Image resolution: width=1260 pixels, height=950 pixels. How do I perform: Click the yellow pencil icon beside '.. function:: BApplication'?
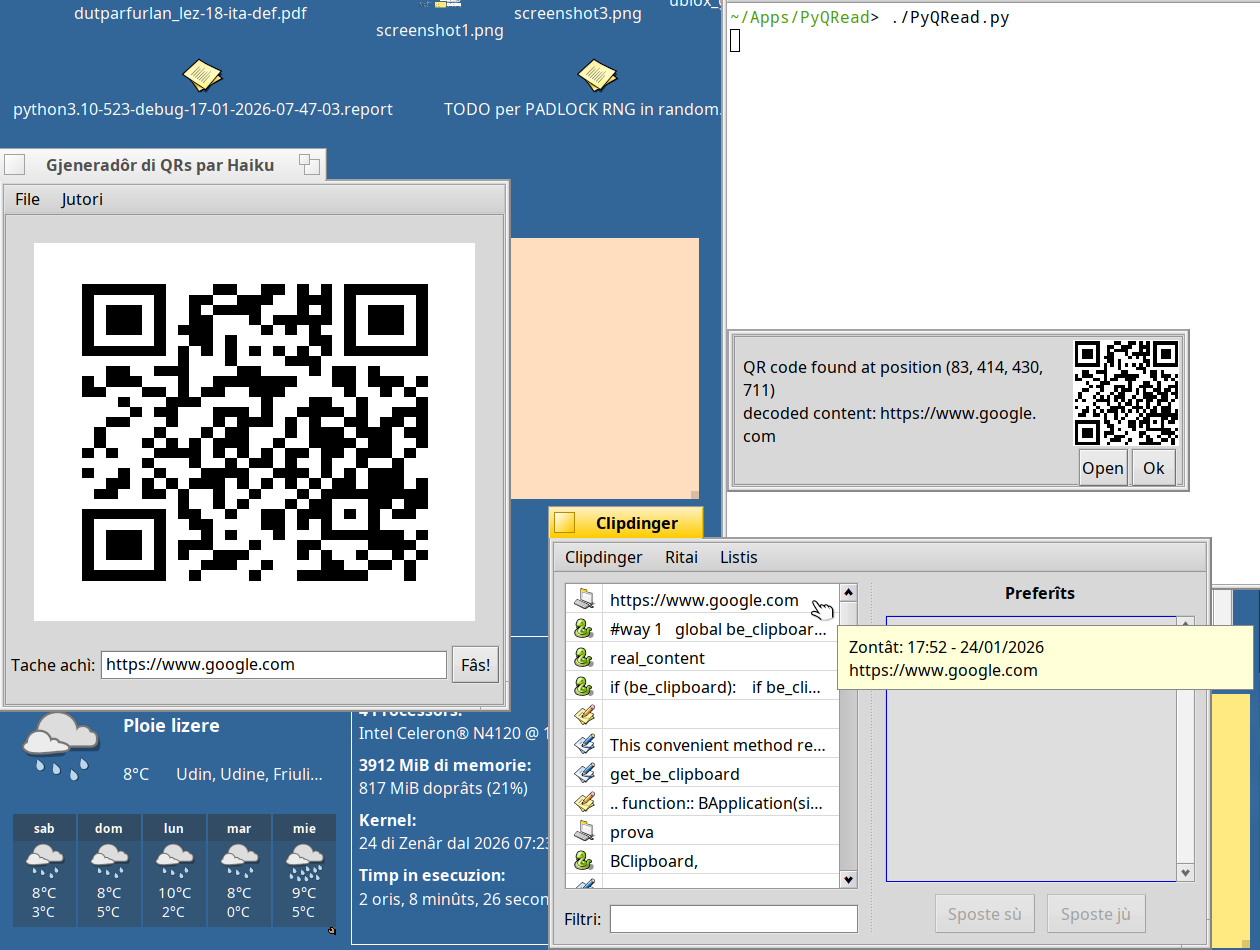pos(585,803)
